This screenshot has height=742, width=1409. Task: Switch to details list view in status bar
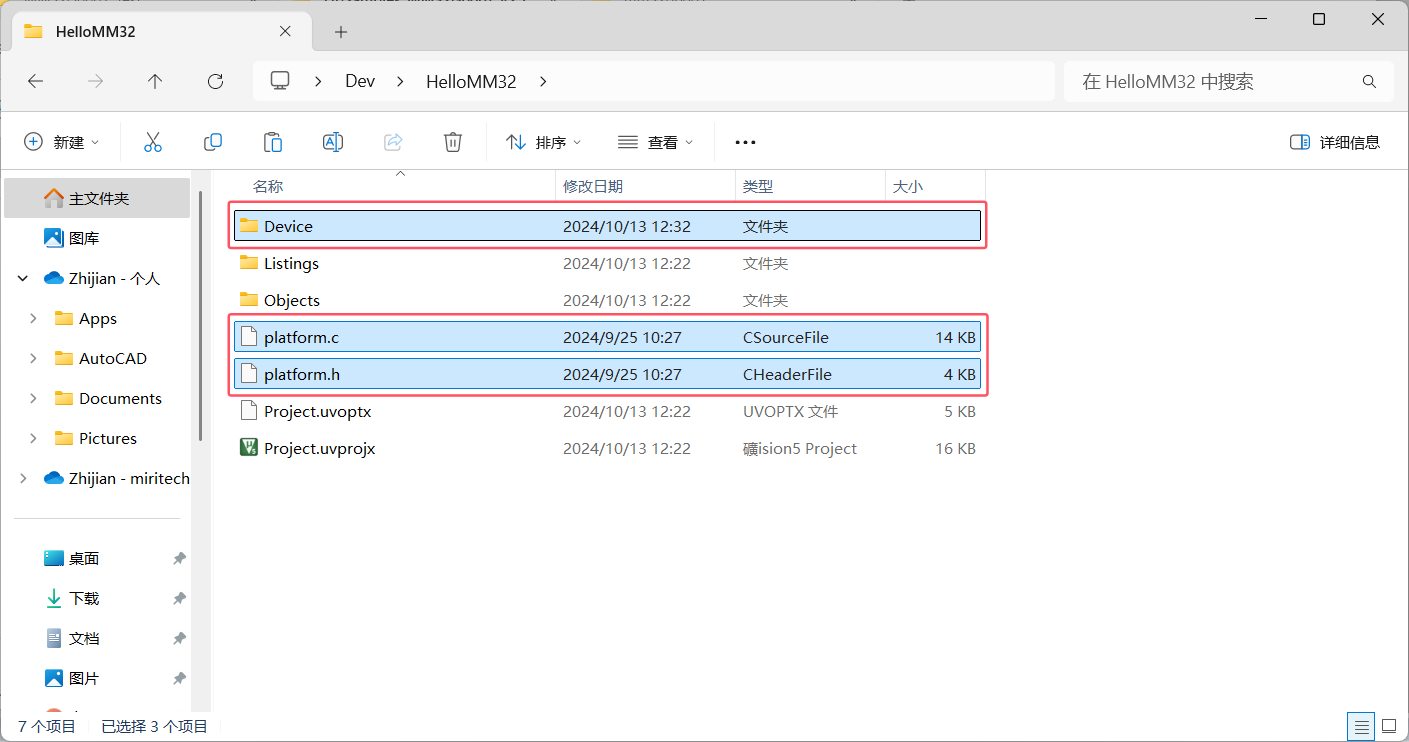click(x=1360, y=726)
